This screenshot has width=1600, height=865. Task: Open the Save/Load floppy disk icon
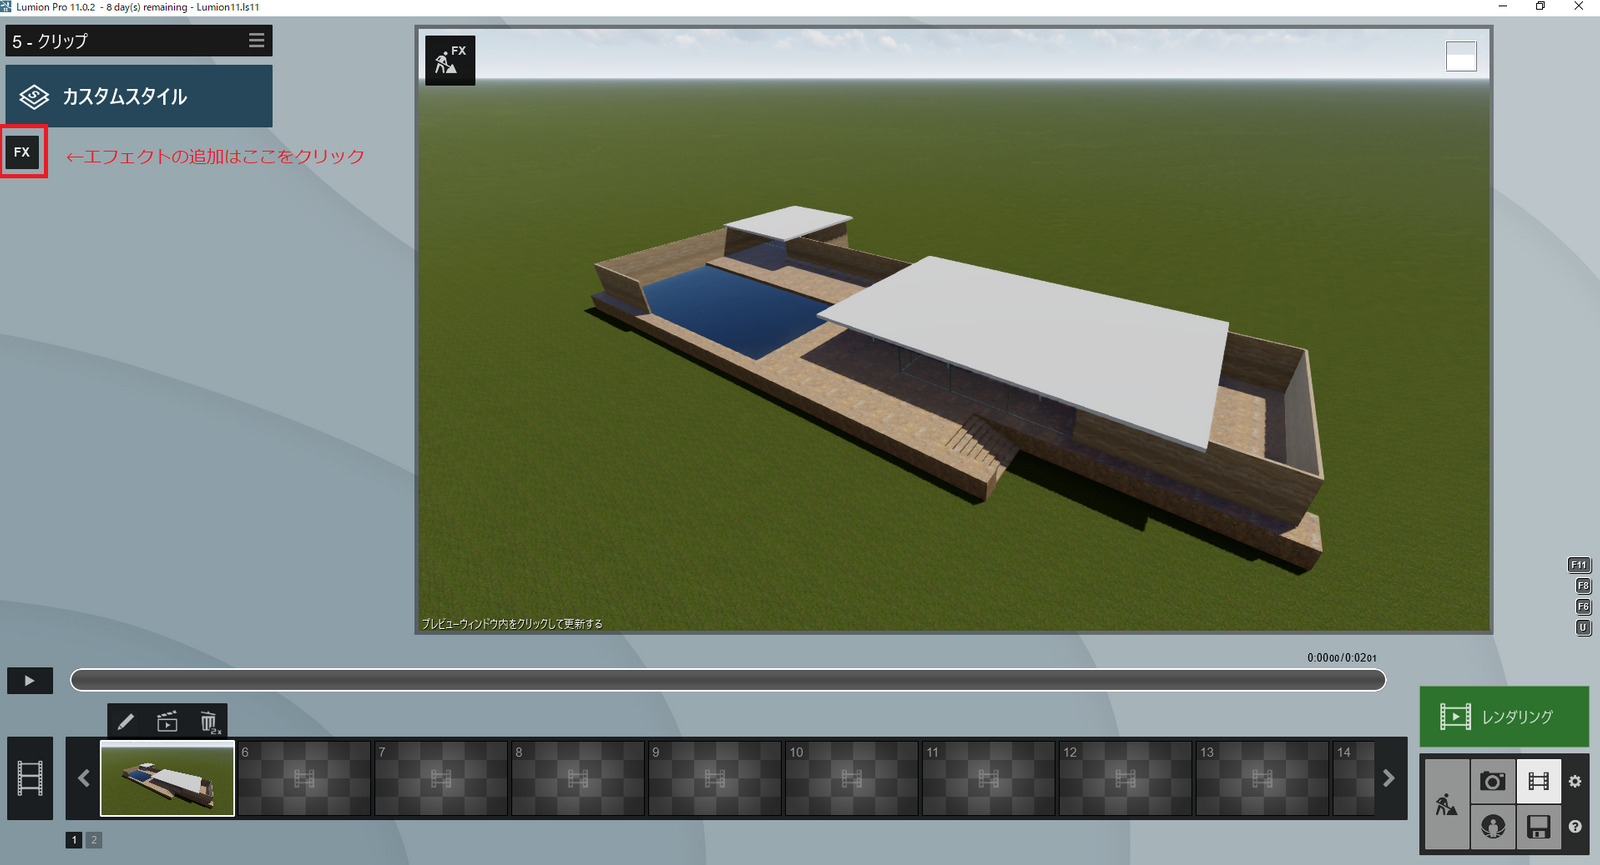1539,827
